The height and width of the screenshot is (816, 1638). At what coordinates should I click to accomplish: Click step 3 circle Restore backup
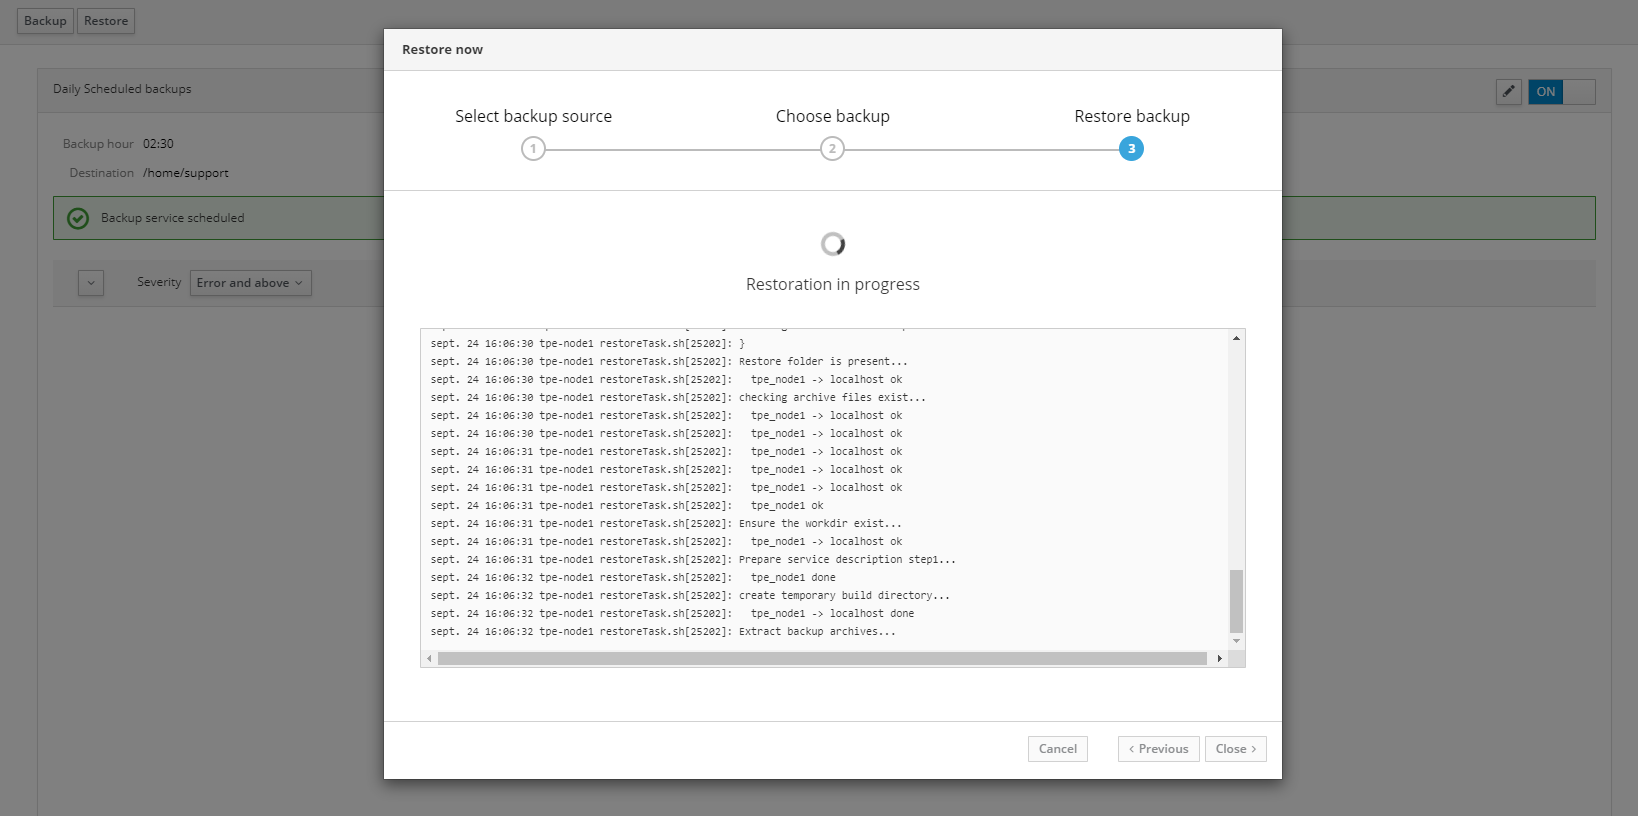tap(1131, 149)
